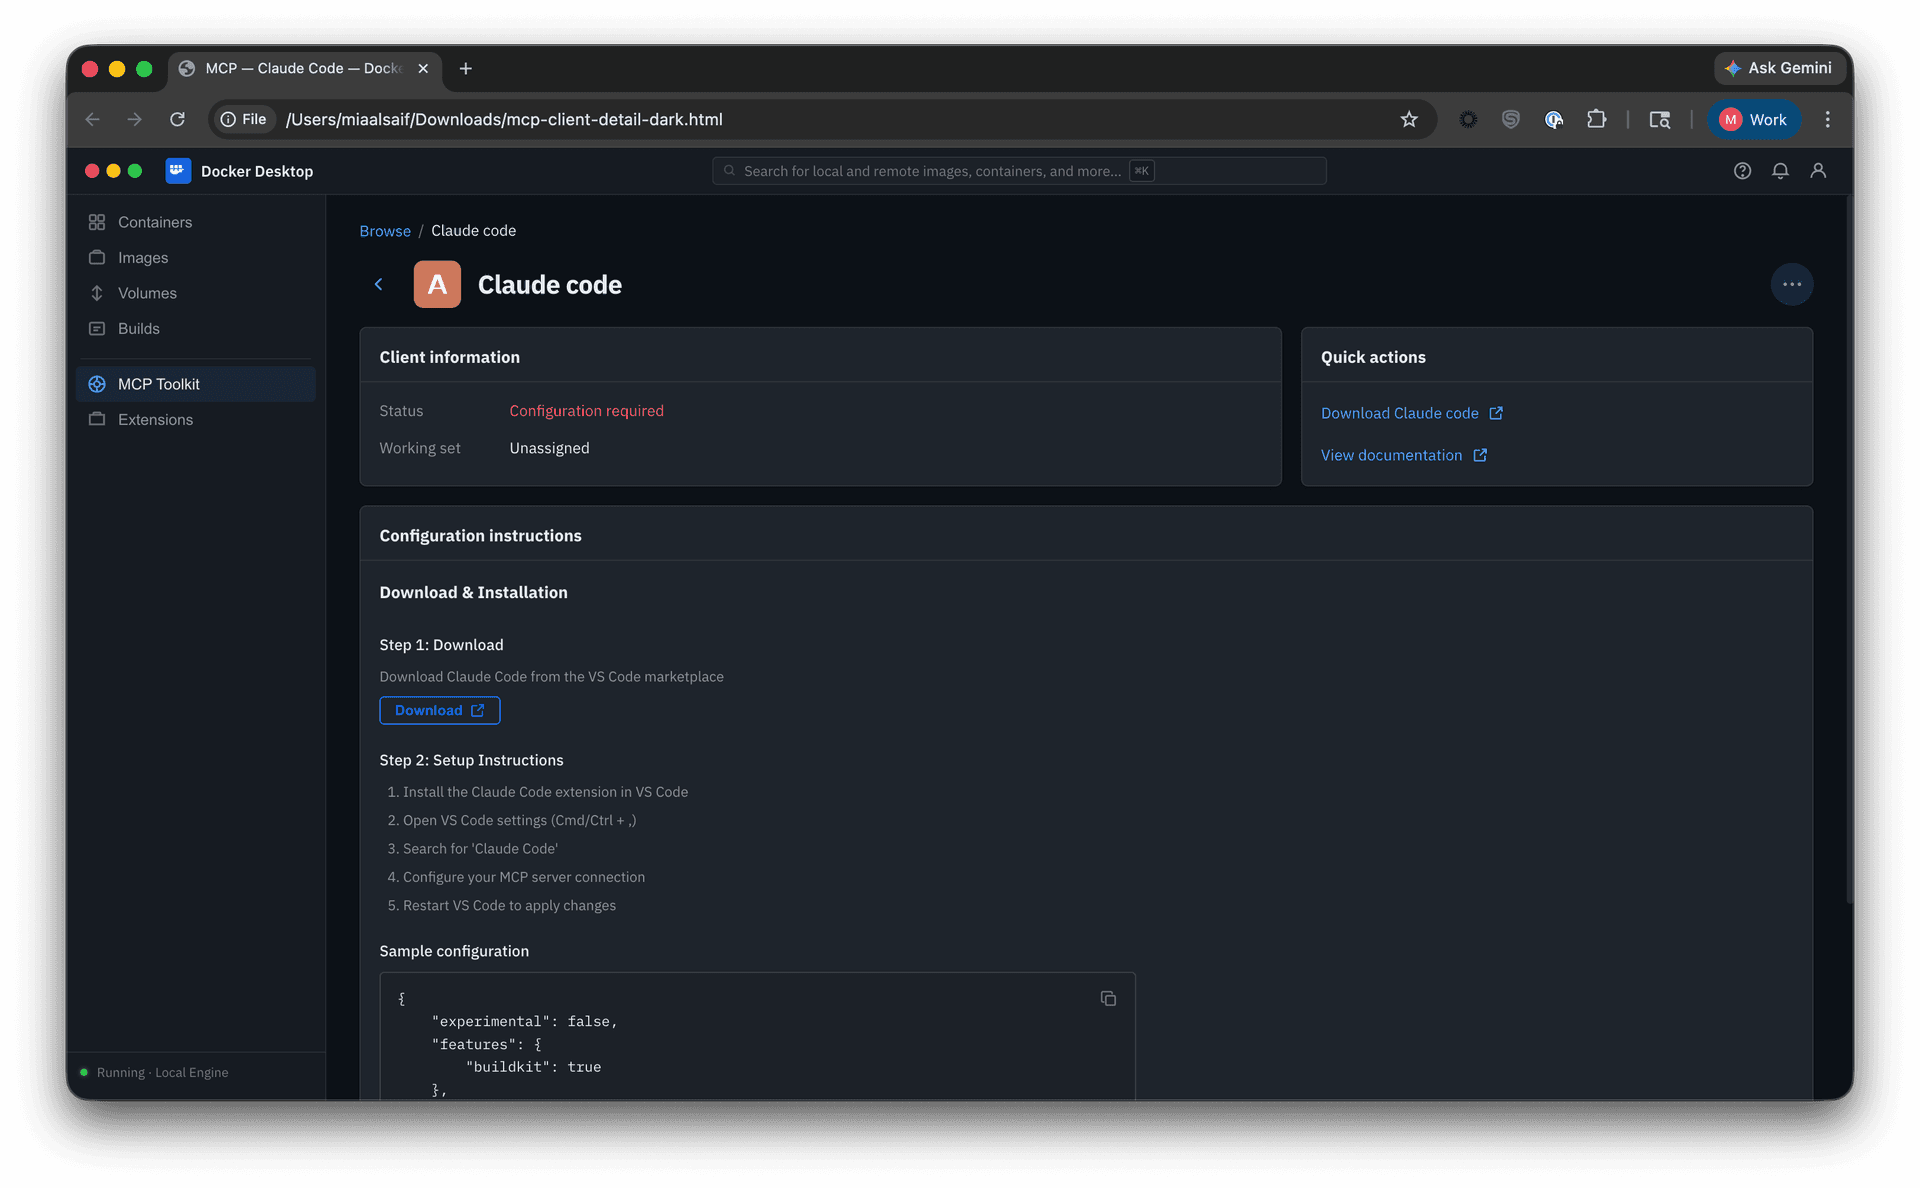Click the back chevron beside Claude code
Image resolution: width=1920 pixels, height=1188 pixels.
point(379,284)
